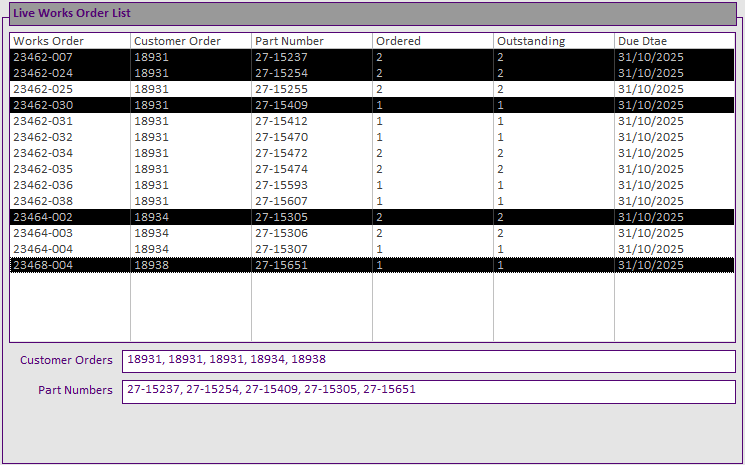
Task: Click part number 27-15651
Action: point(281,265)
